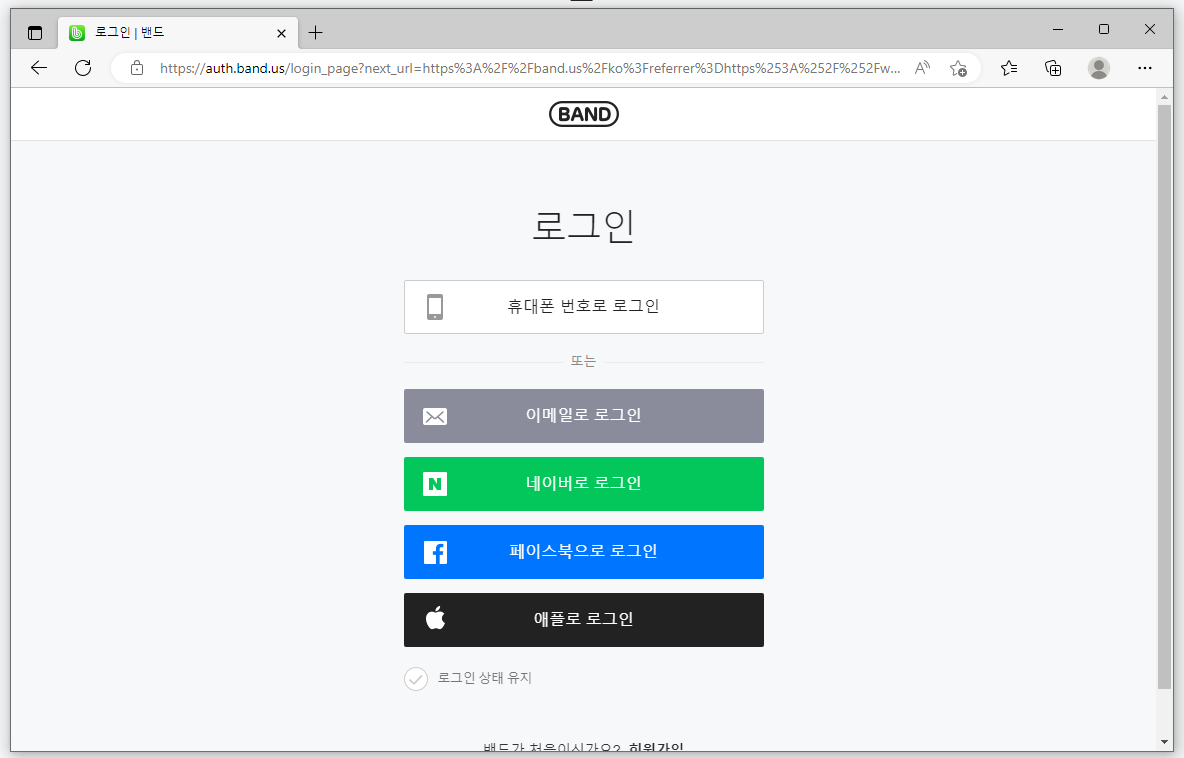Choose 이메일로 로그인 button

pyautogui.click(x=584, y=416)
